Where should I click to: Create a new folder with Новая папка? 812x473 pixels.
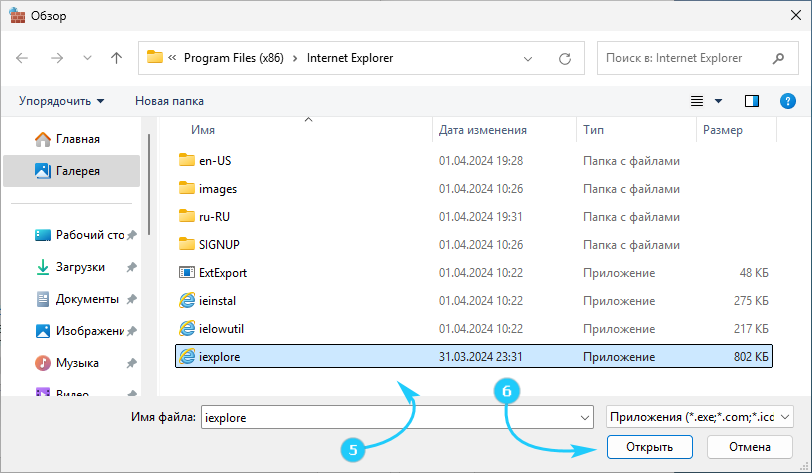point(169,101)
